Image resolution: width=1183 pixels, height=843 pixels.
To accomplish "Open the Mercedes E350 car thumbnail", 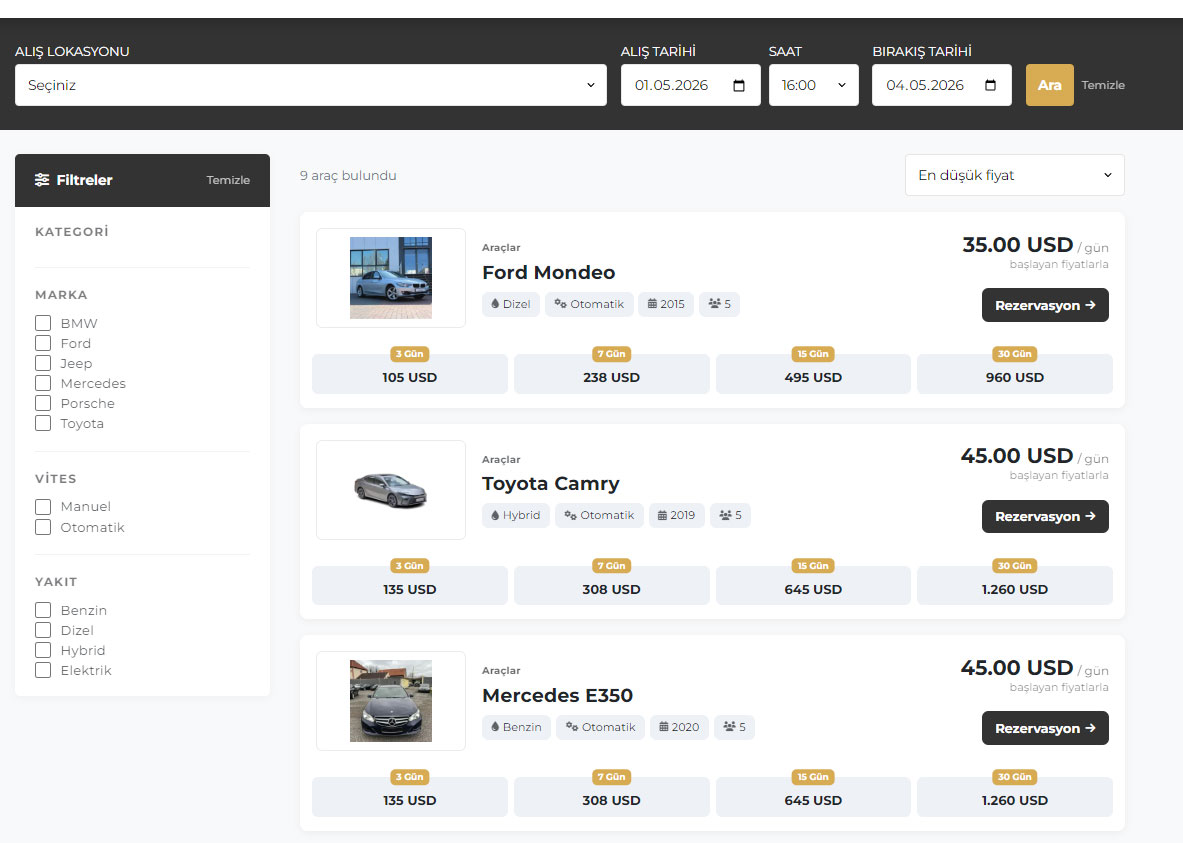I will click(x=391, y=701).
